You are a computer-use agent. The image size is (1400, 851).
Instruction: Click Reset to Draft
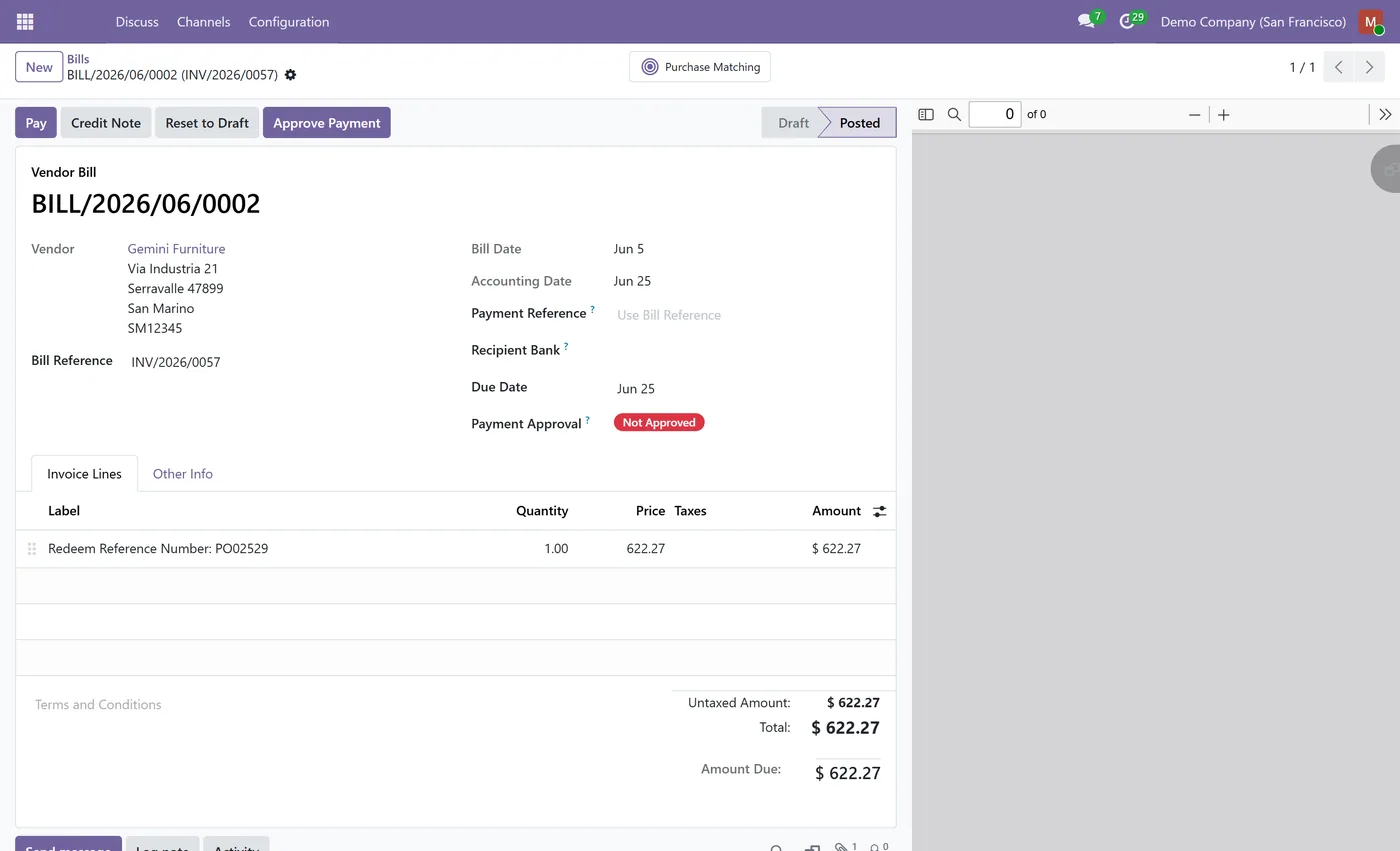point(207,123)
